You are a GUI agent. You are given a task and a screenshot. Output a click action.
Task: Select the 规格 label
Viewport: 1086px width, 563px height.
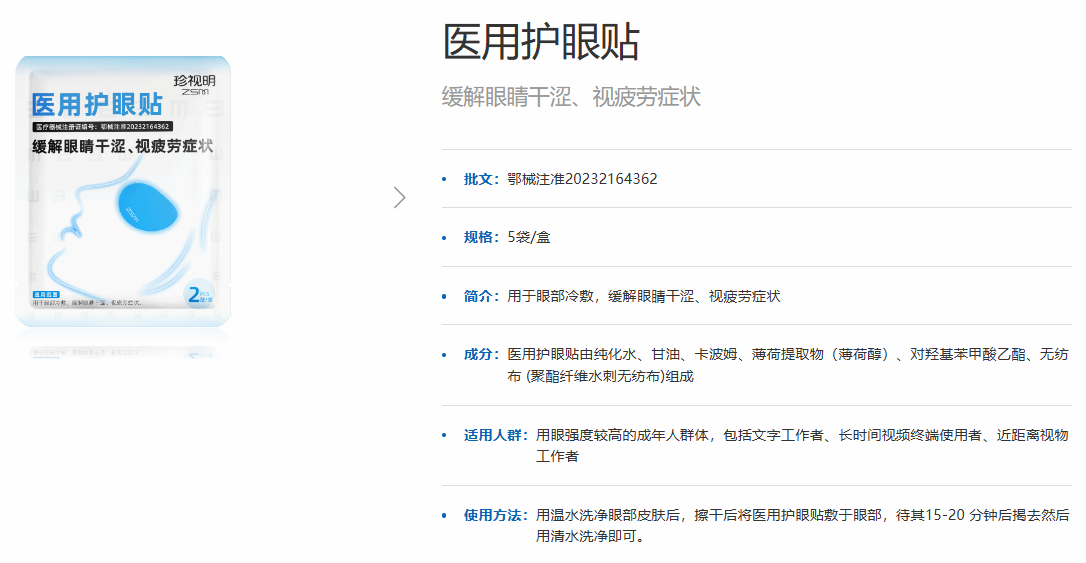tap(480, 237)
